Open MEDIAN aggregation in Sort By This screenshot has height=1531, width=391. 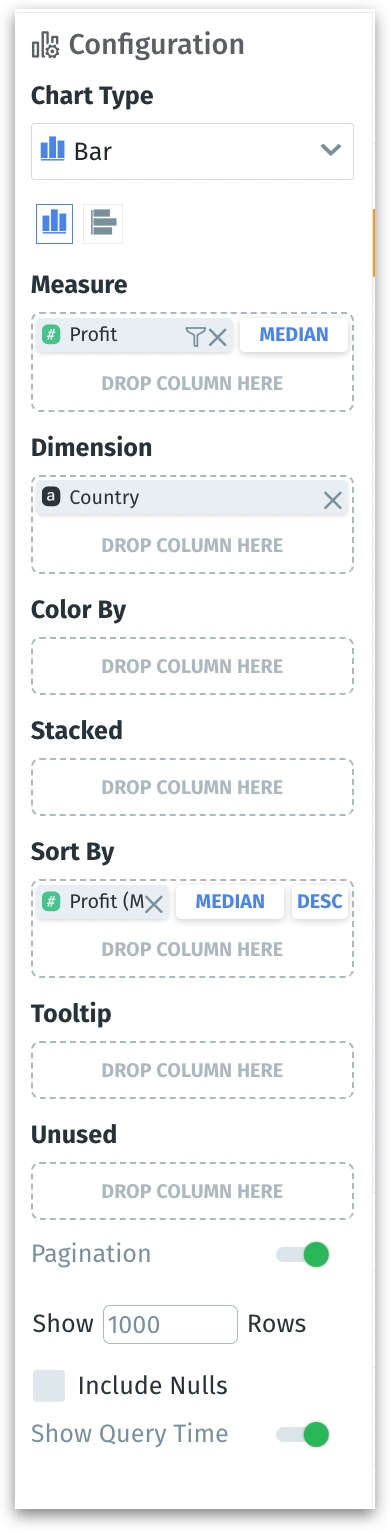point(230,902)
